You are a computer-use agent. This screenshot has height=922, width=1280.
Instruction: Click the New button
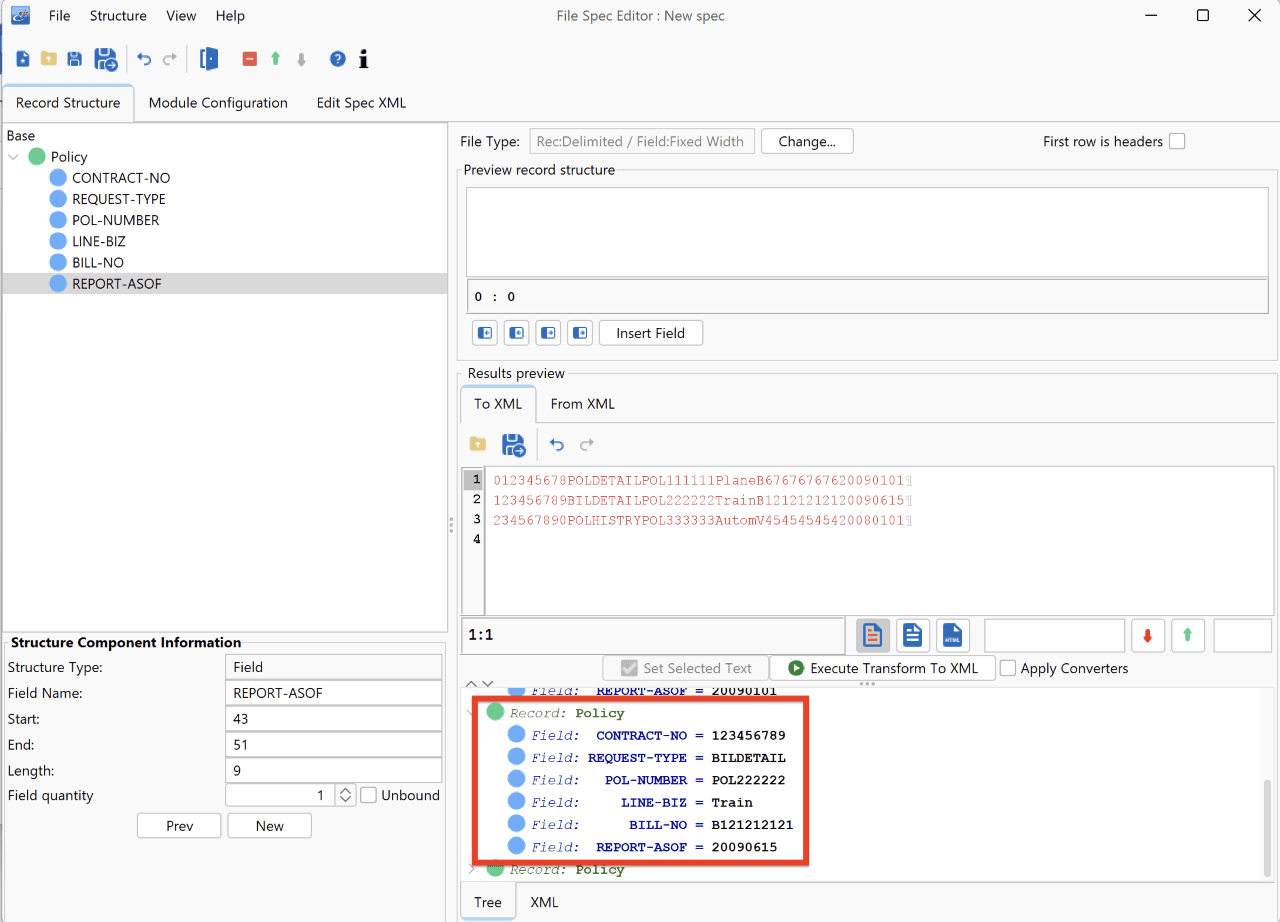coord(269,826)
